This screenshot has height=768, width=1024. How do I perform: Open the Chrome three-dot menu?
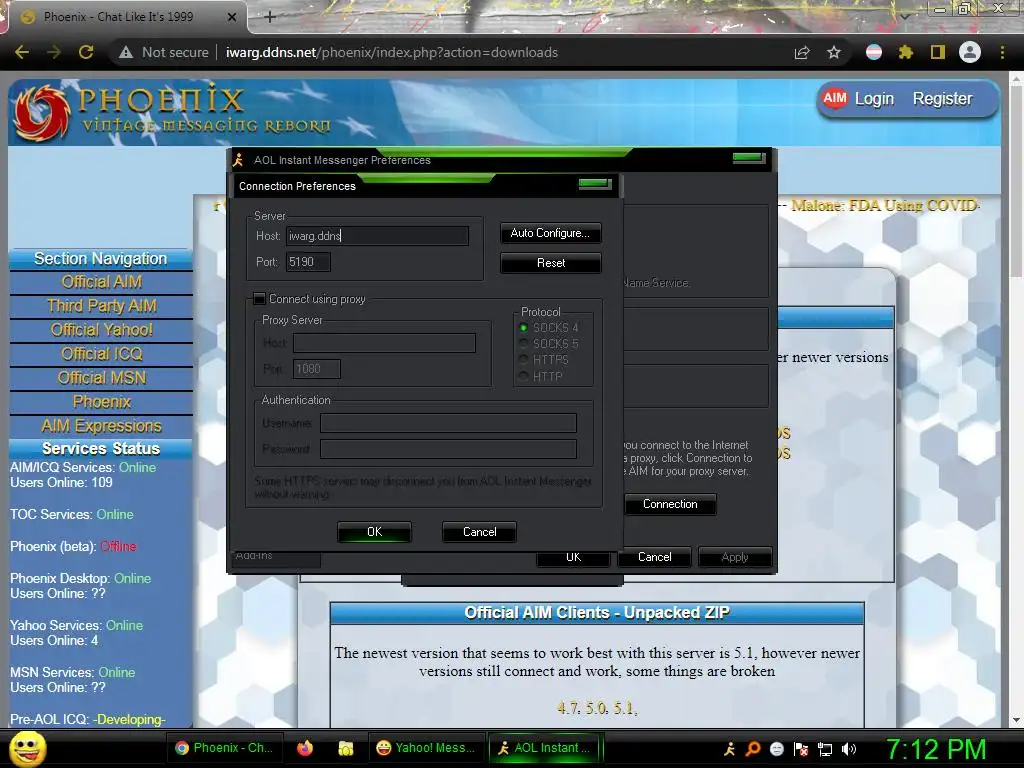[1002, 52]
